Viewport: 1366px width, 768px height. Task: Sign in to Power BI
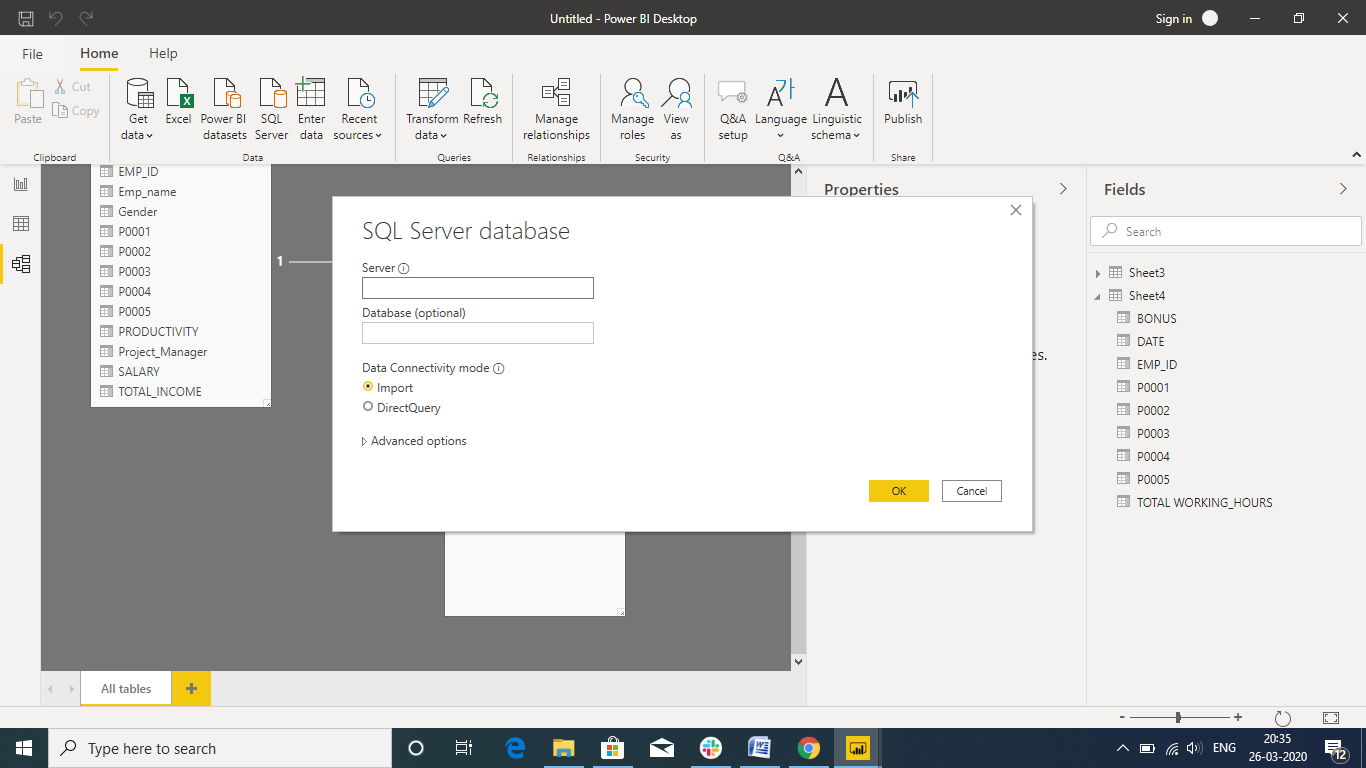[x=1186, y=18]
